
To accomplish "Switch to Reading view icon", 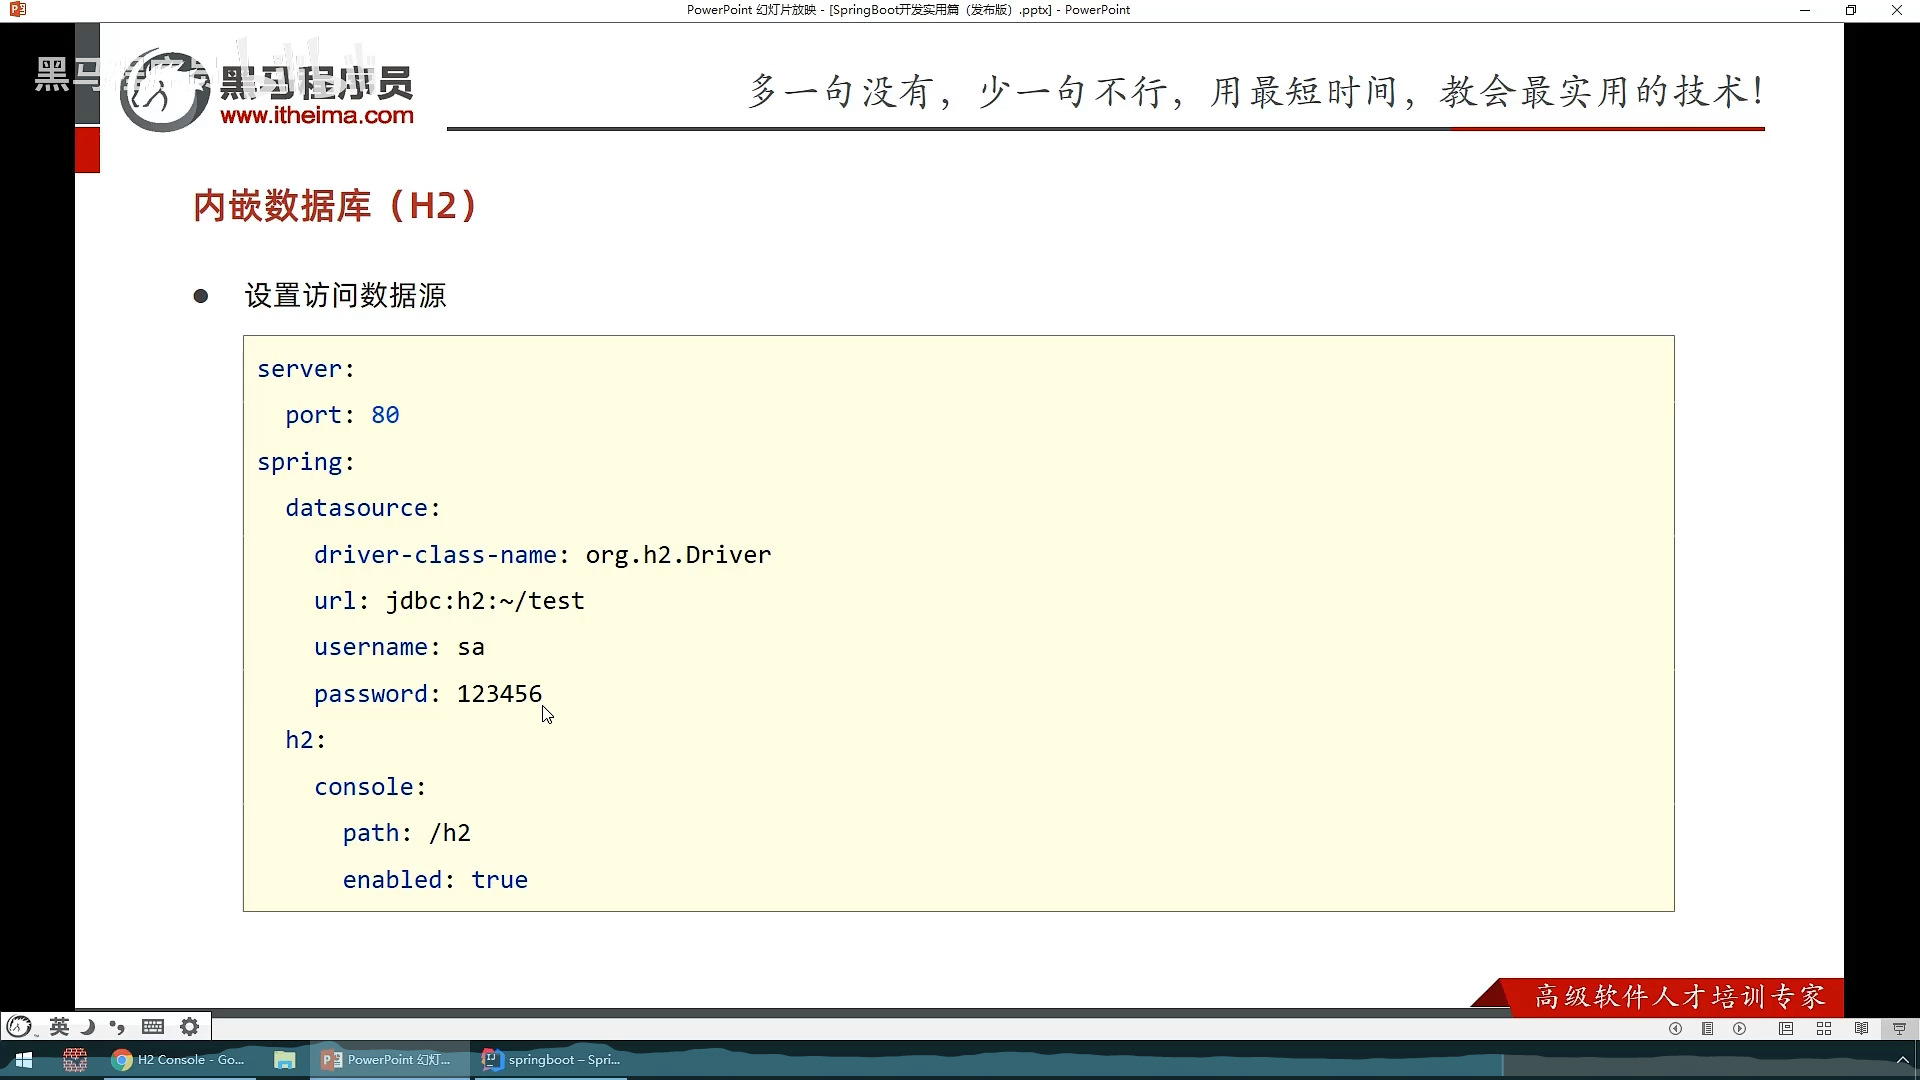I will click(1861, 1028).
